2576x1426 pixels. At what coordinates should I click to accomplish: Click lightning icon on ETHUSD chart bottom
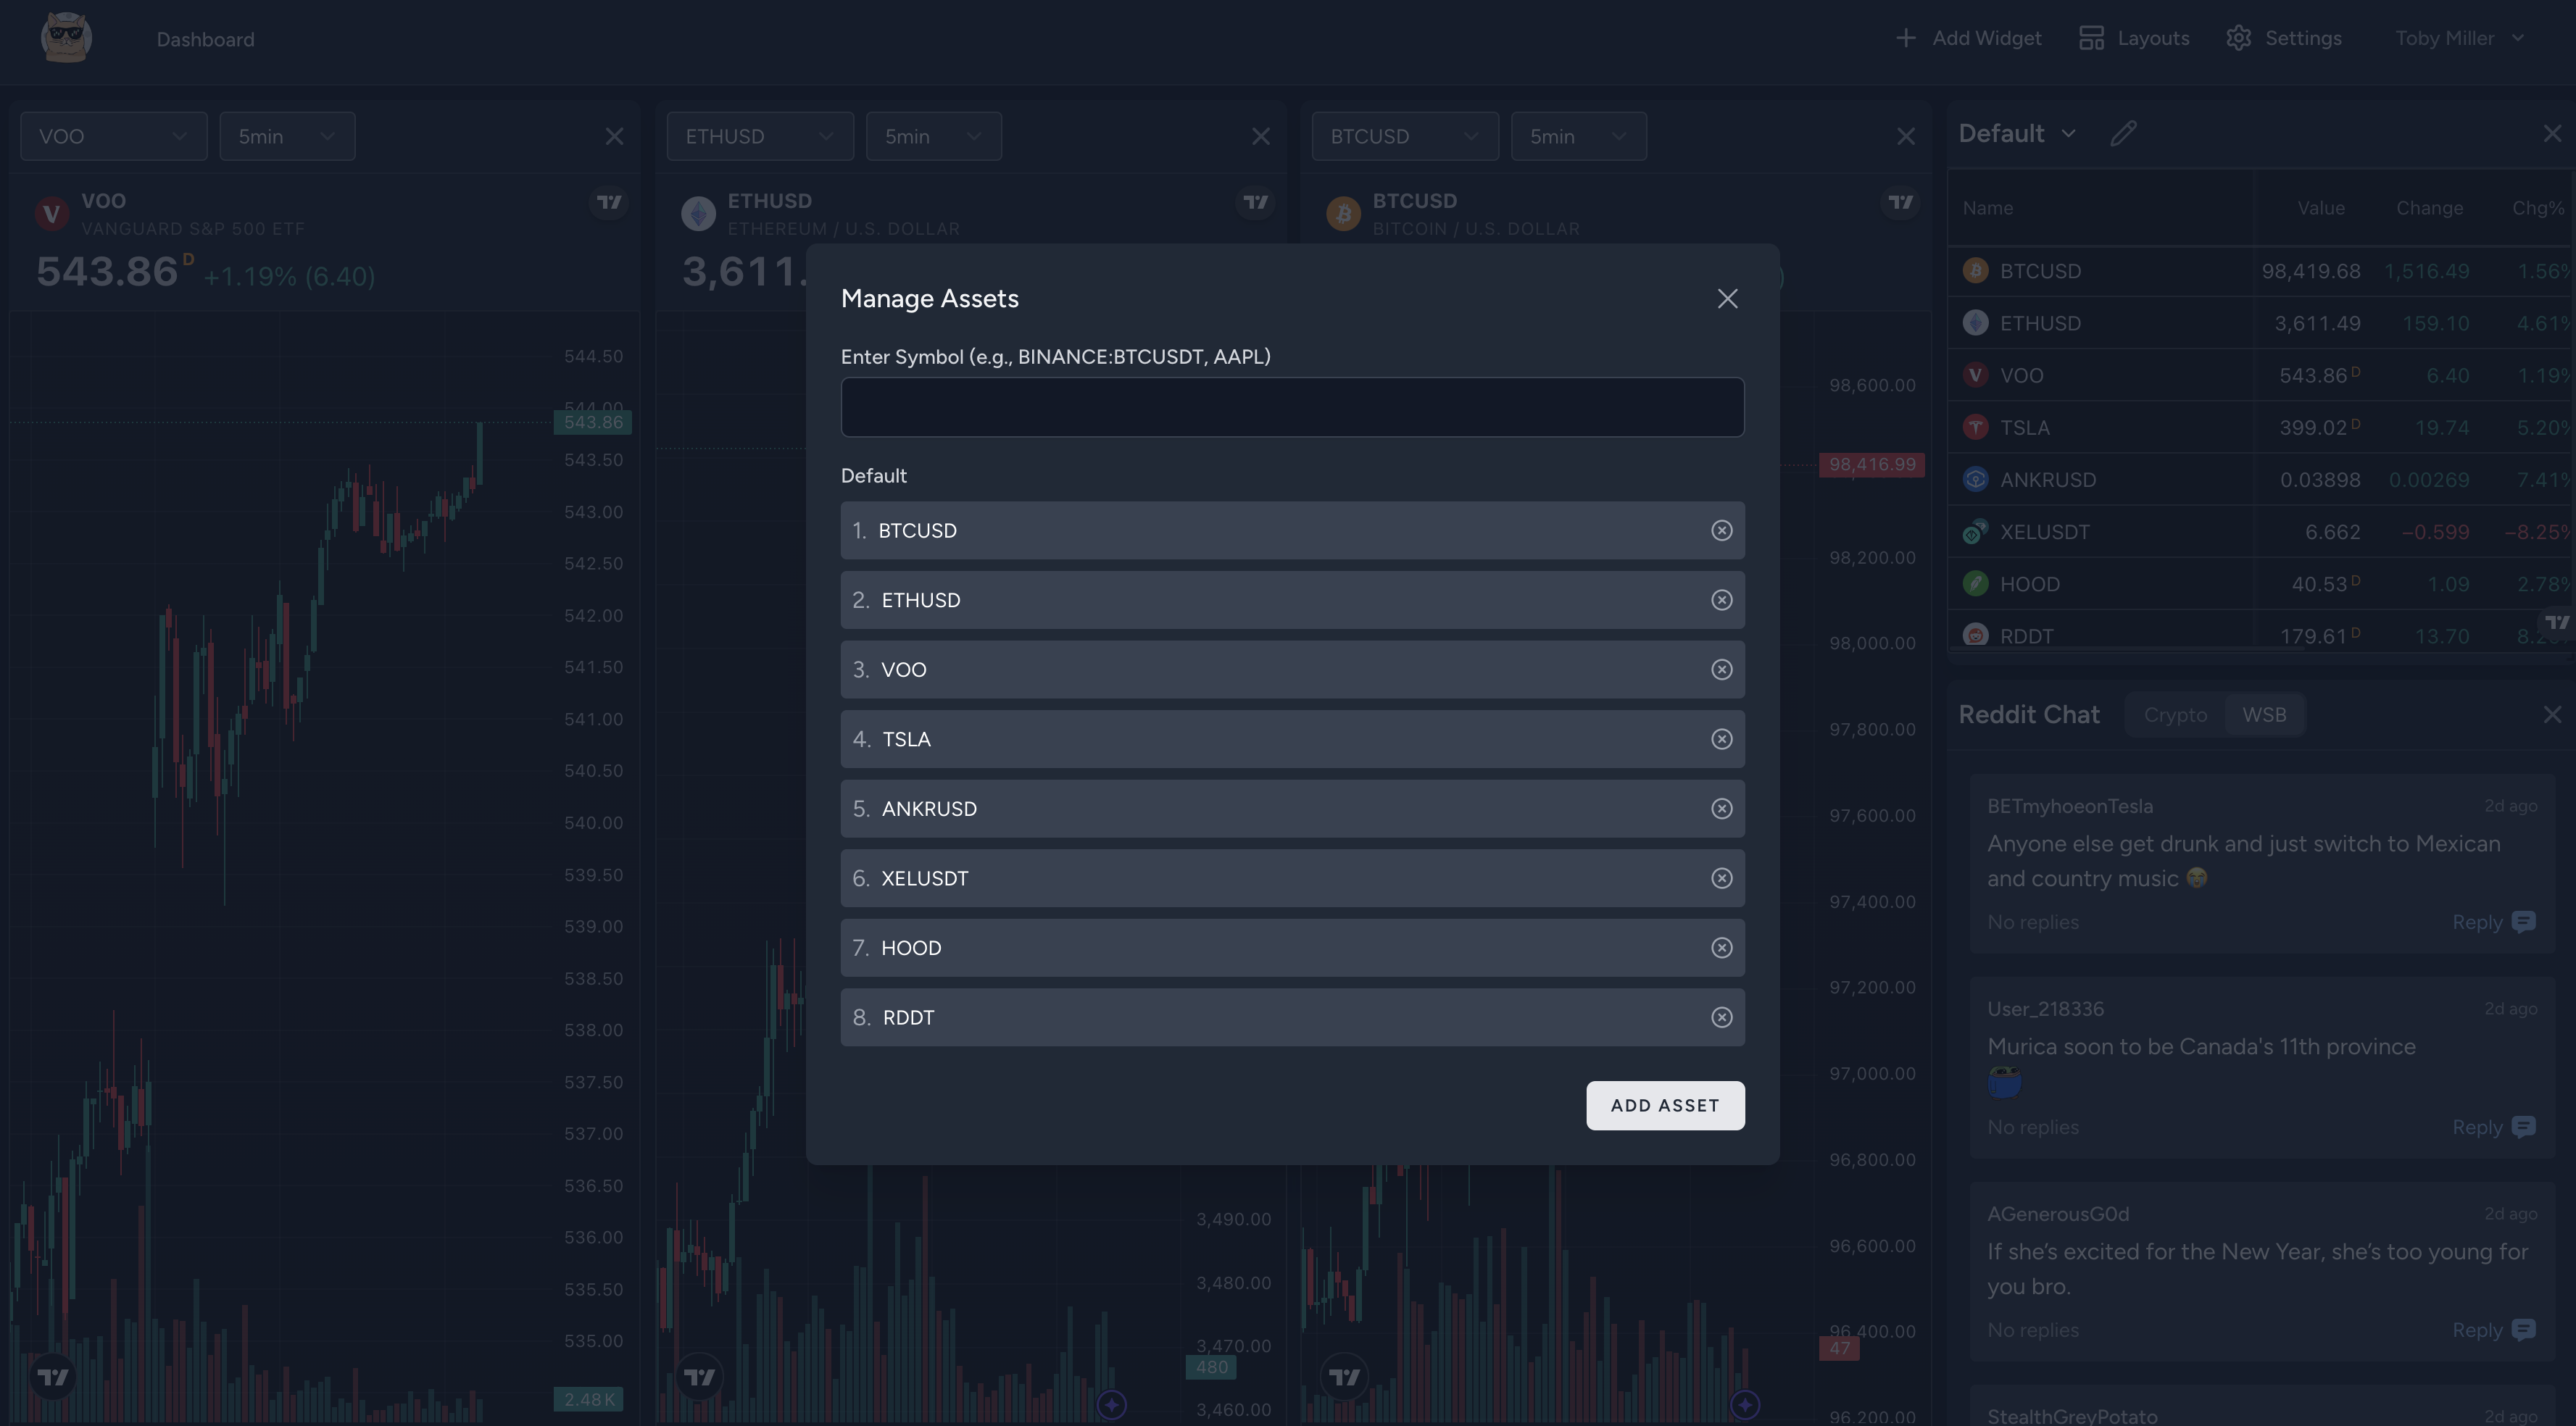click(x=1111, y=1404)
